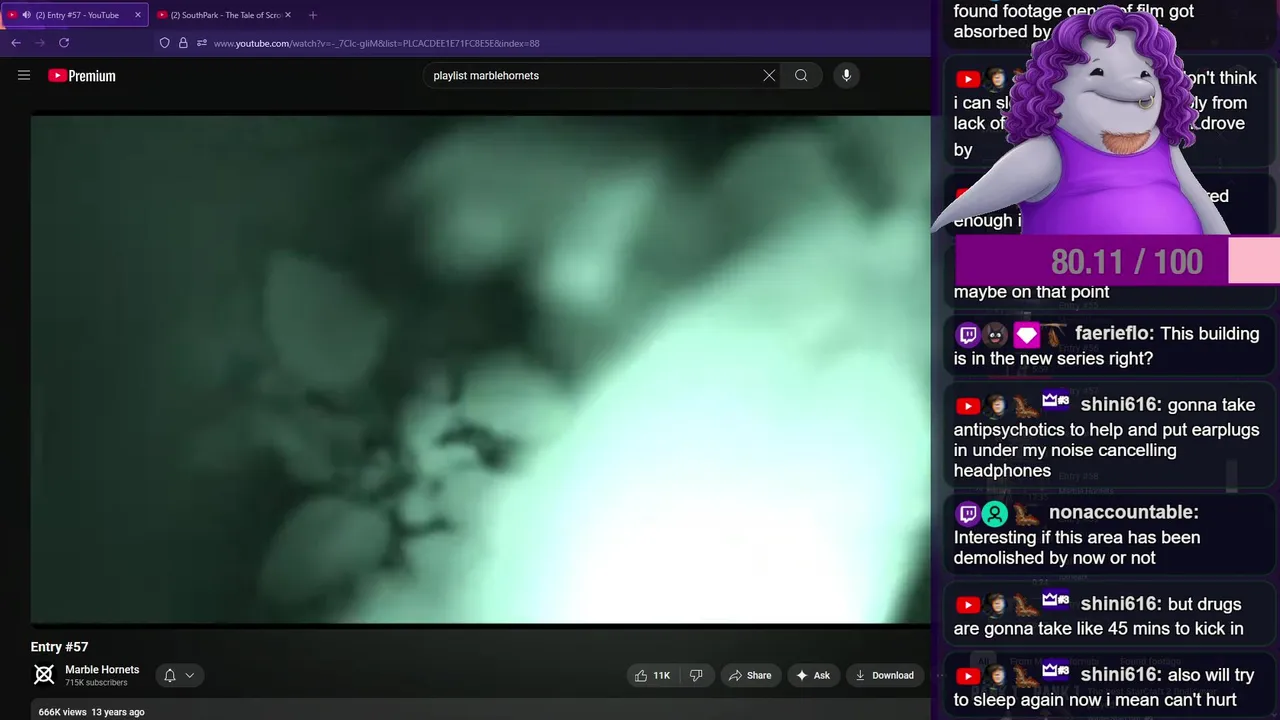The width and height of the screenshot is (1280, 720).
Task: Open the YouTube hamburger guide menu
Action: click(x=24, y=75)
